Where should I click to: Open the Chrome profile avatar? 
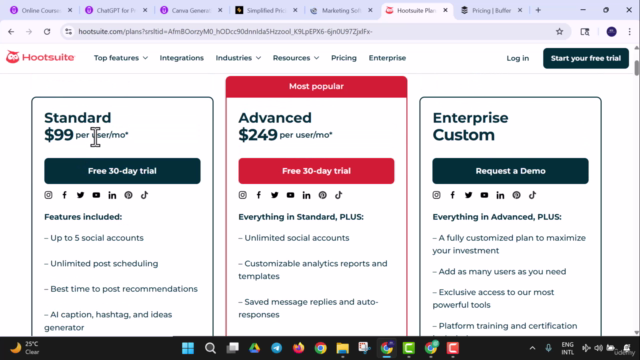[x=611, y=31]
